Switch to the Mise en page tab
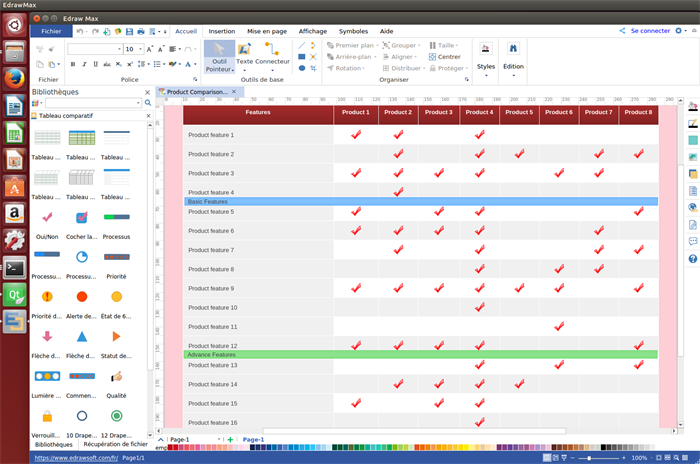 [x=266, y=31]
